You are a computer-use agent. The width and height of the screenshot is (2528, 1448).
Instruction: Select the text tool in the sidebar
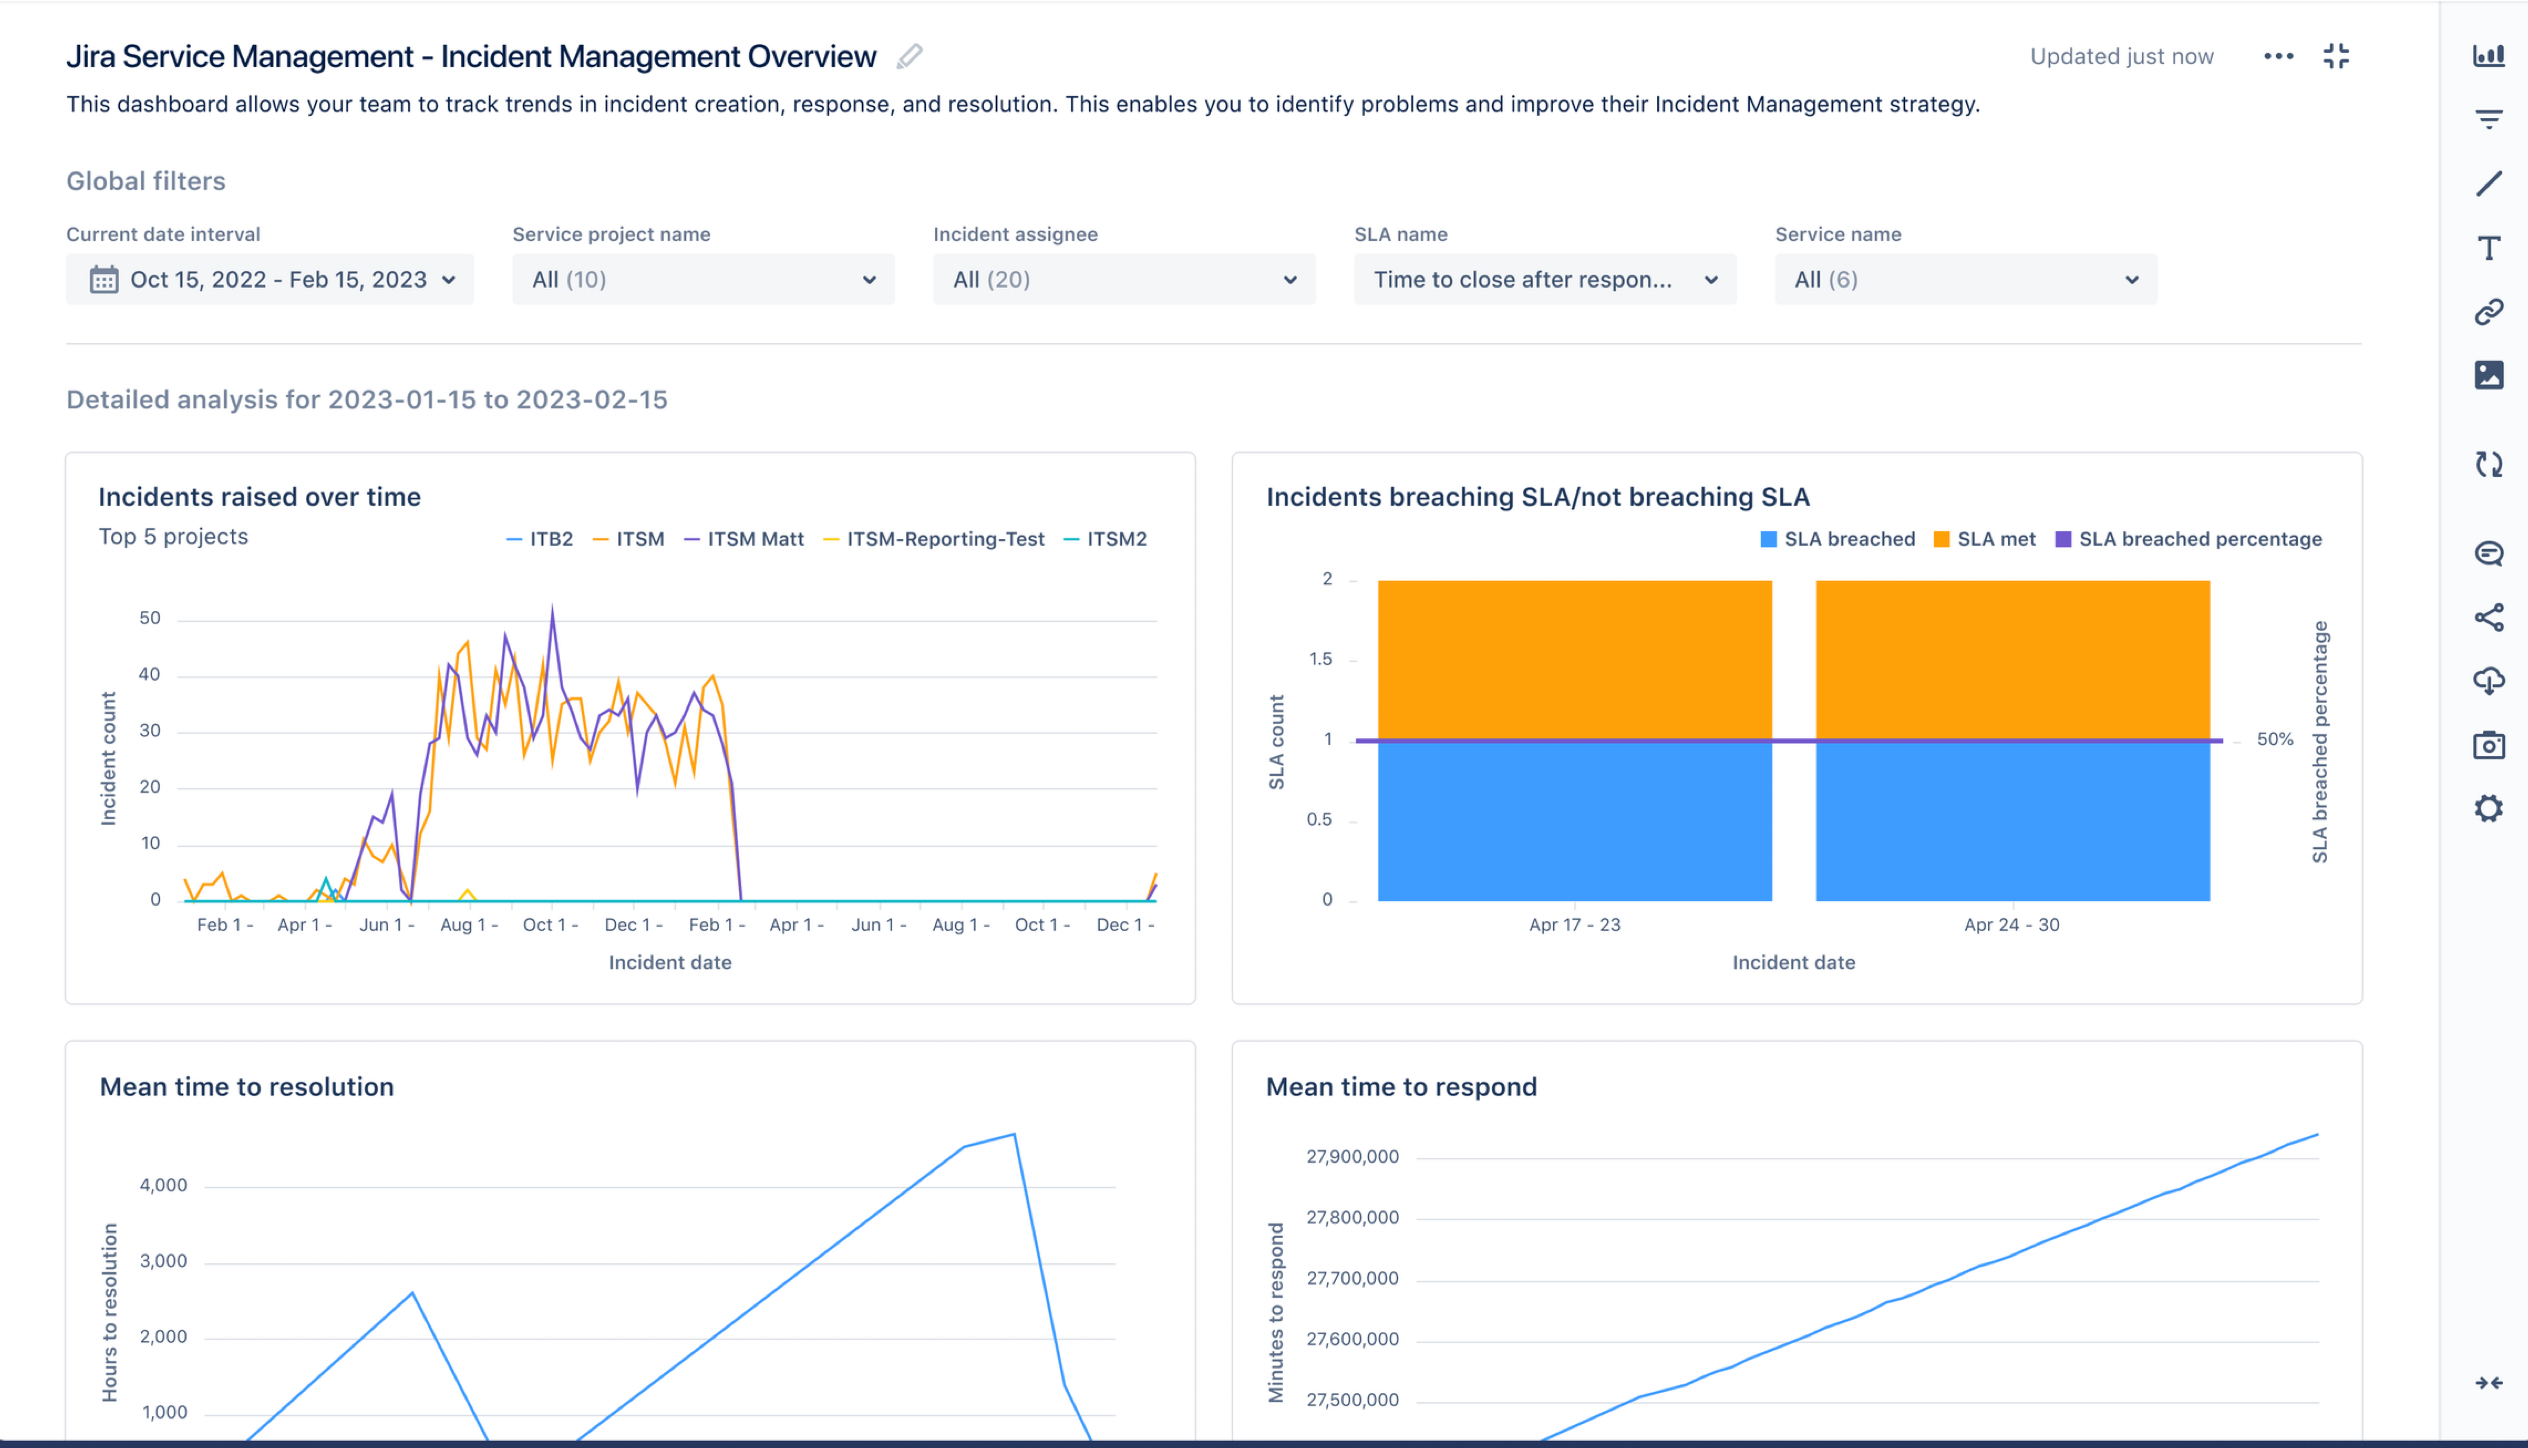(2490, 249)
